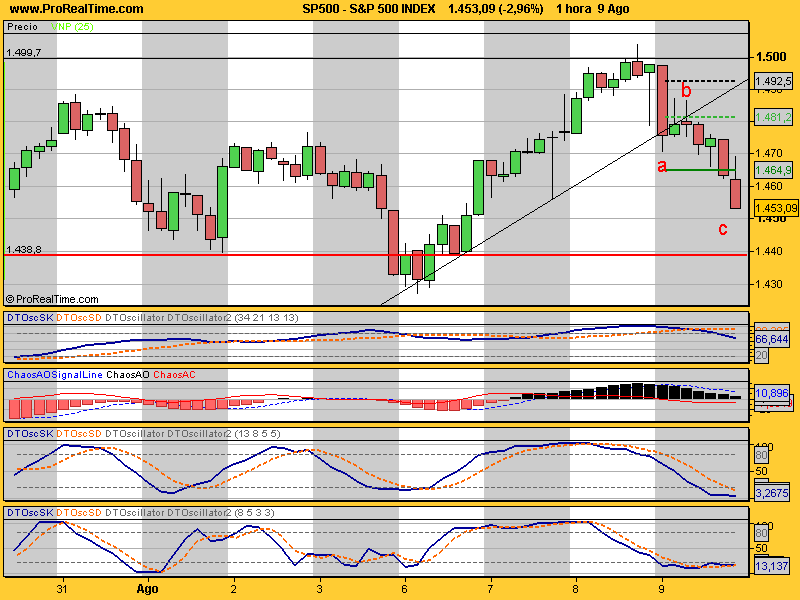This screenshot has width=800, height=600.
Task: Select the 1.453,09 (-2,96%) quote in header
Action: click(x=495, y=9)
